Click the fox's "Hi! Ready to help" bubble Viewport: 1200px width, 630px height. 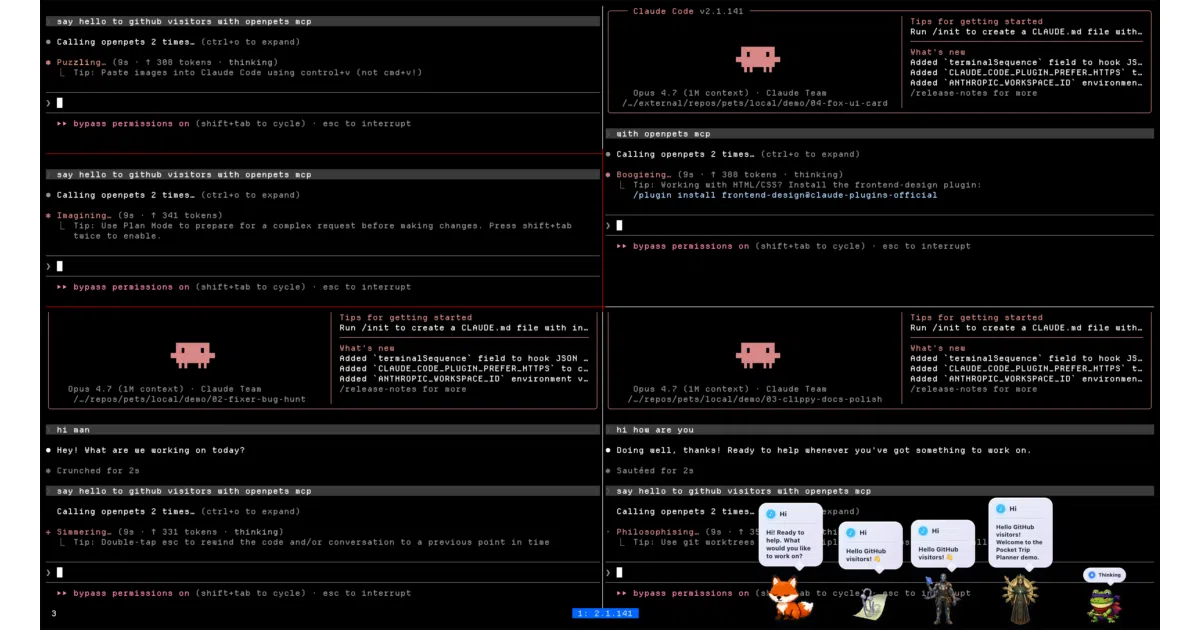click(790, 534)
